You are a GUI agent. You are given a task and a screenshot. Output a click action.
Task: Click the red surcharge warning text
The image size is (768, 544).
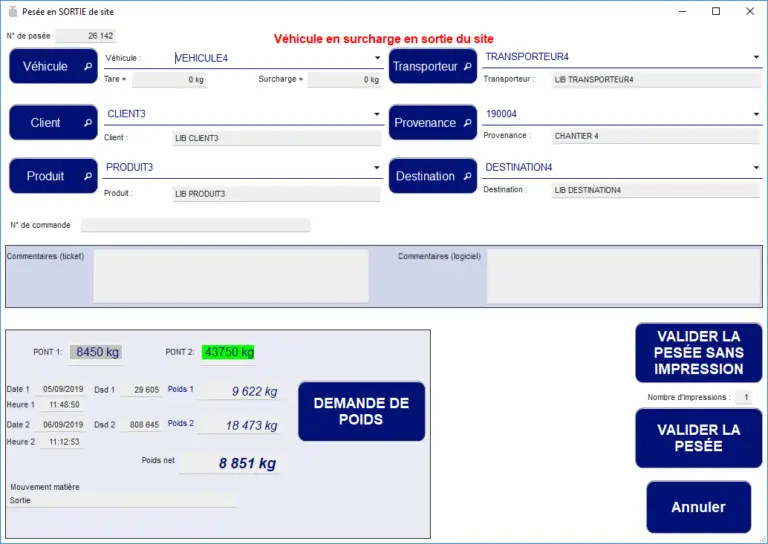click(x=384, y=39)
